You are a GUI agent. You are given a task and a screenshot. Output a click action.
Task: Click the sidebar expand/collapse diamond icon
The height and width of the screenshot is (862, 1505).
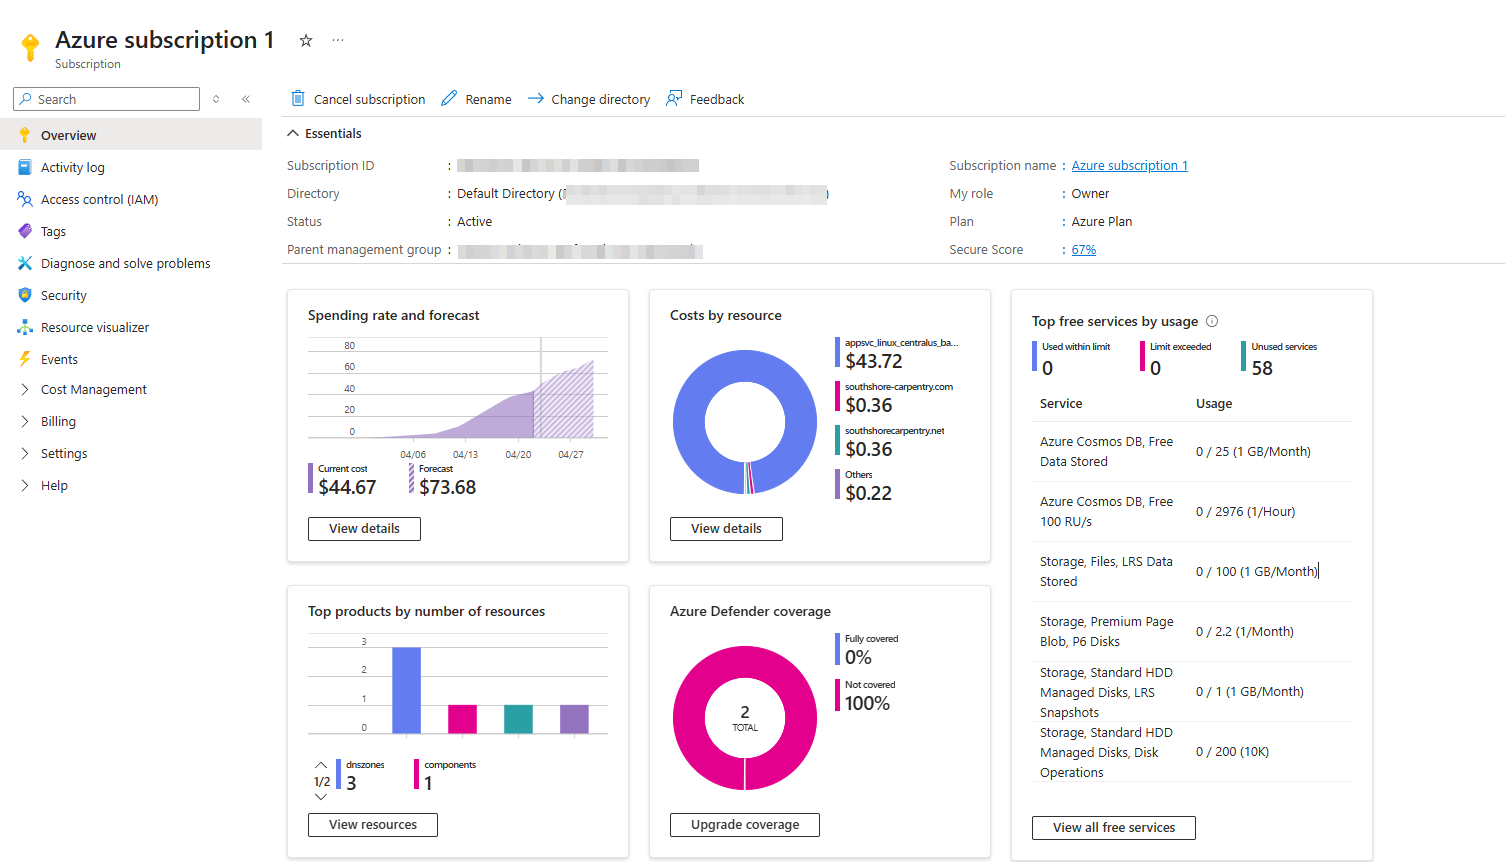(216, 99)
